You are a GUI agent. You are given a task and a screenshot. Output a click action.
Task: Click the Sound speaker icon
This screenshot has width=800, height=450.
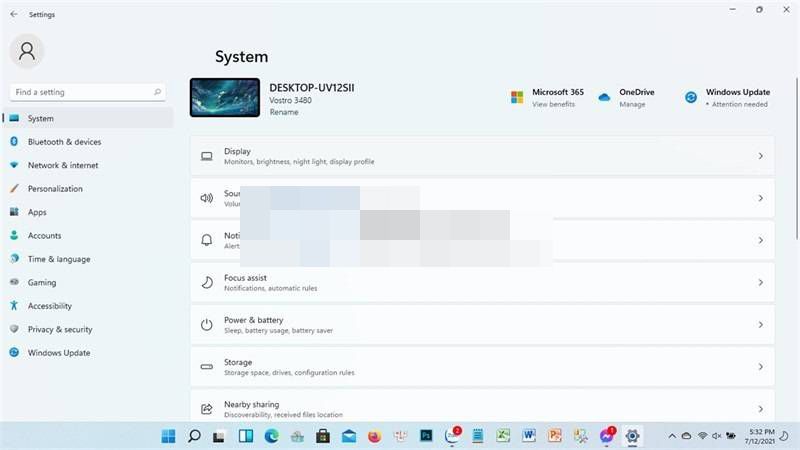point(207,198)
